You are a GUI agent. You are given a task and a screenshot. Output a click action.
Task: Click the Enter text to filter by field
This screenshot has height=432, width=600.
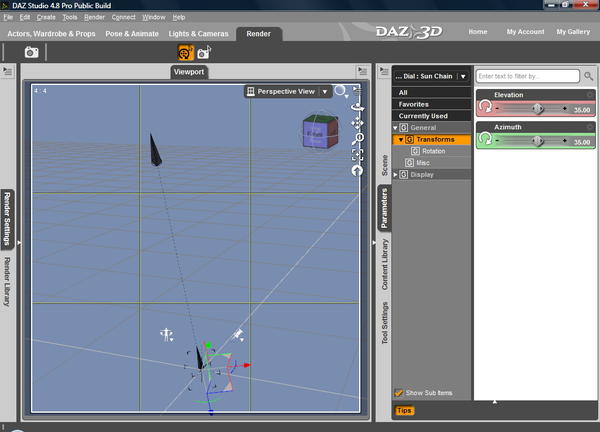(x=528, y=76)
